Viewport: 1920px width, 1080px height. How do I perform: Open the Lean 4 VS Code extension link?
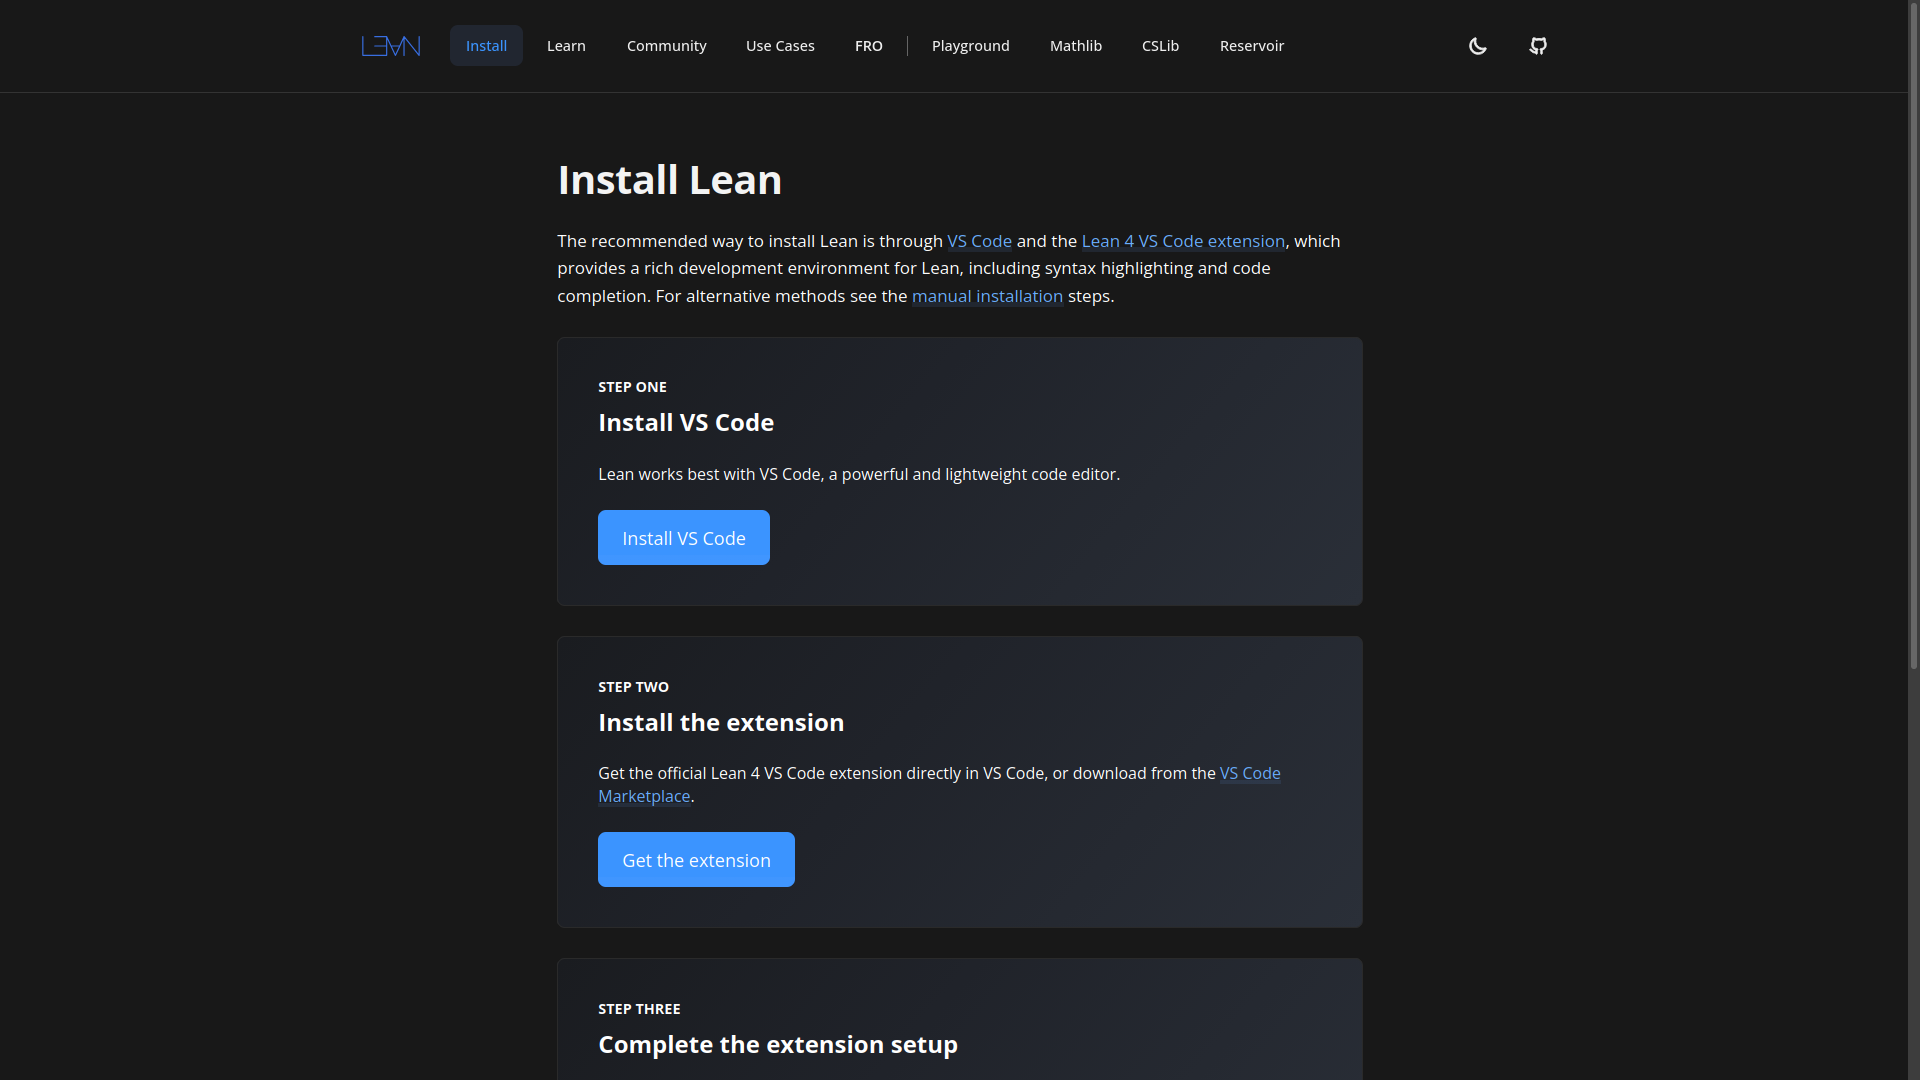point(1183,241)
